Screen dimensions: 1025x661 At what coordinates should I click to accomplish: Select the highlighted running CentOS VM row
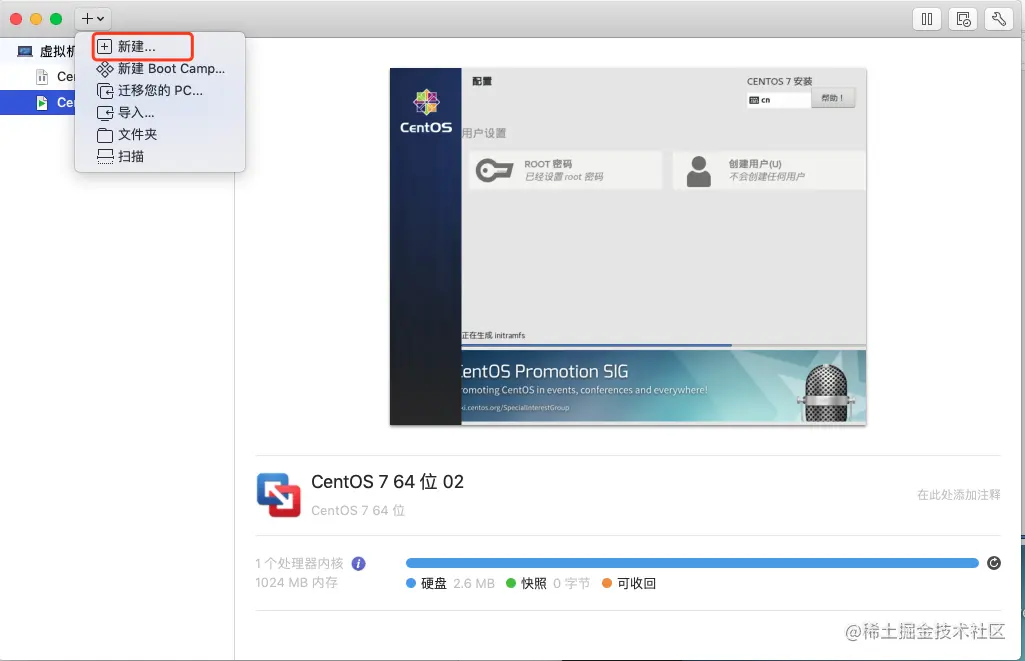pos(38,103)
